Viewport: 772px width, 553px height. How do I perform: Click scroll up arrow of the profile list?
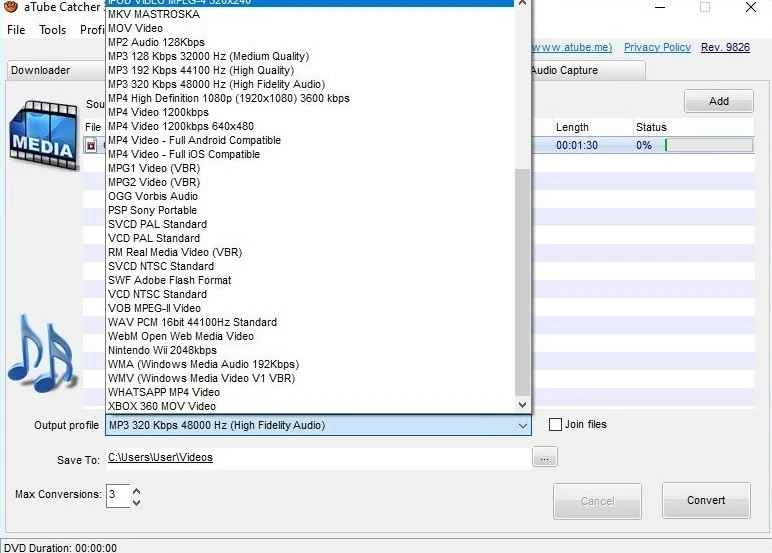pyautogui.click(x=522, y=3)
